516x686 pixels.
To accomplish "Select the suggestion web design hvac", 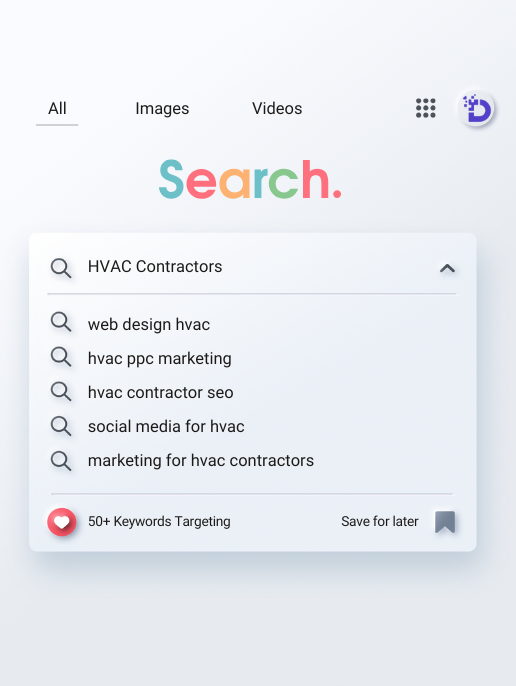I will click(149, 325).
